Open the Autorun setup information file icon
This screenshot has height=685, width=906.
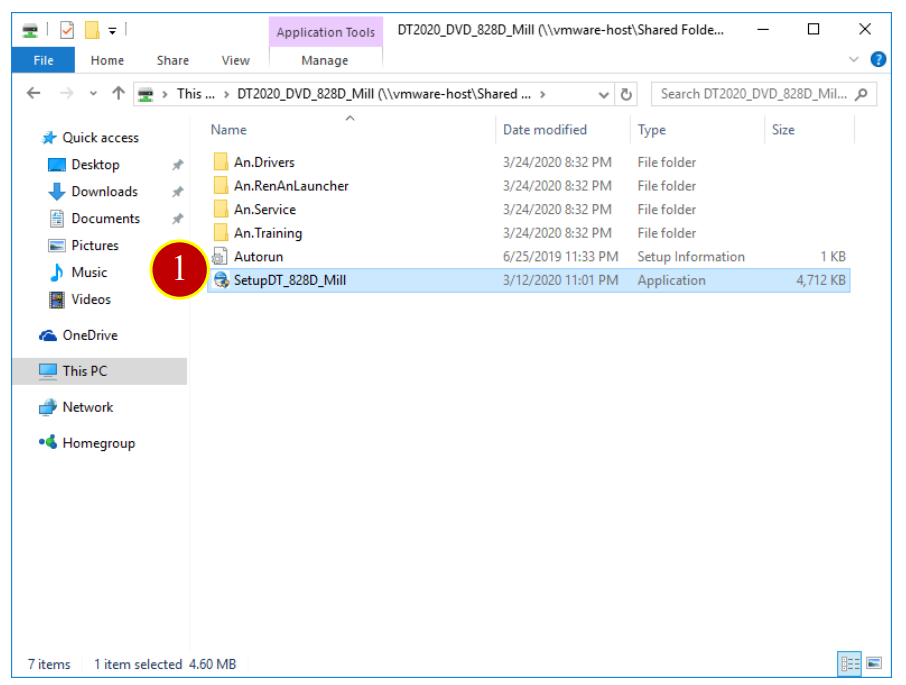point(220,256)
